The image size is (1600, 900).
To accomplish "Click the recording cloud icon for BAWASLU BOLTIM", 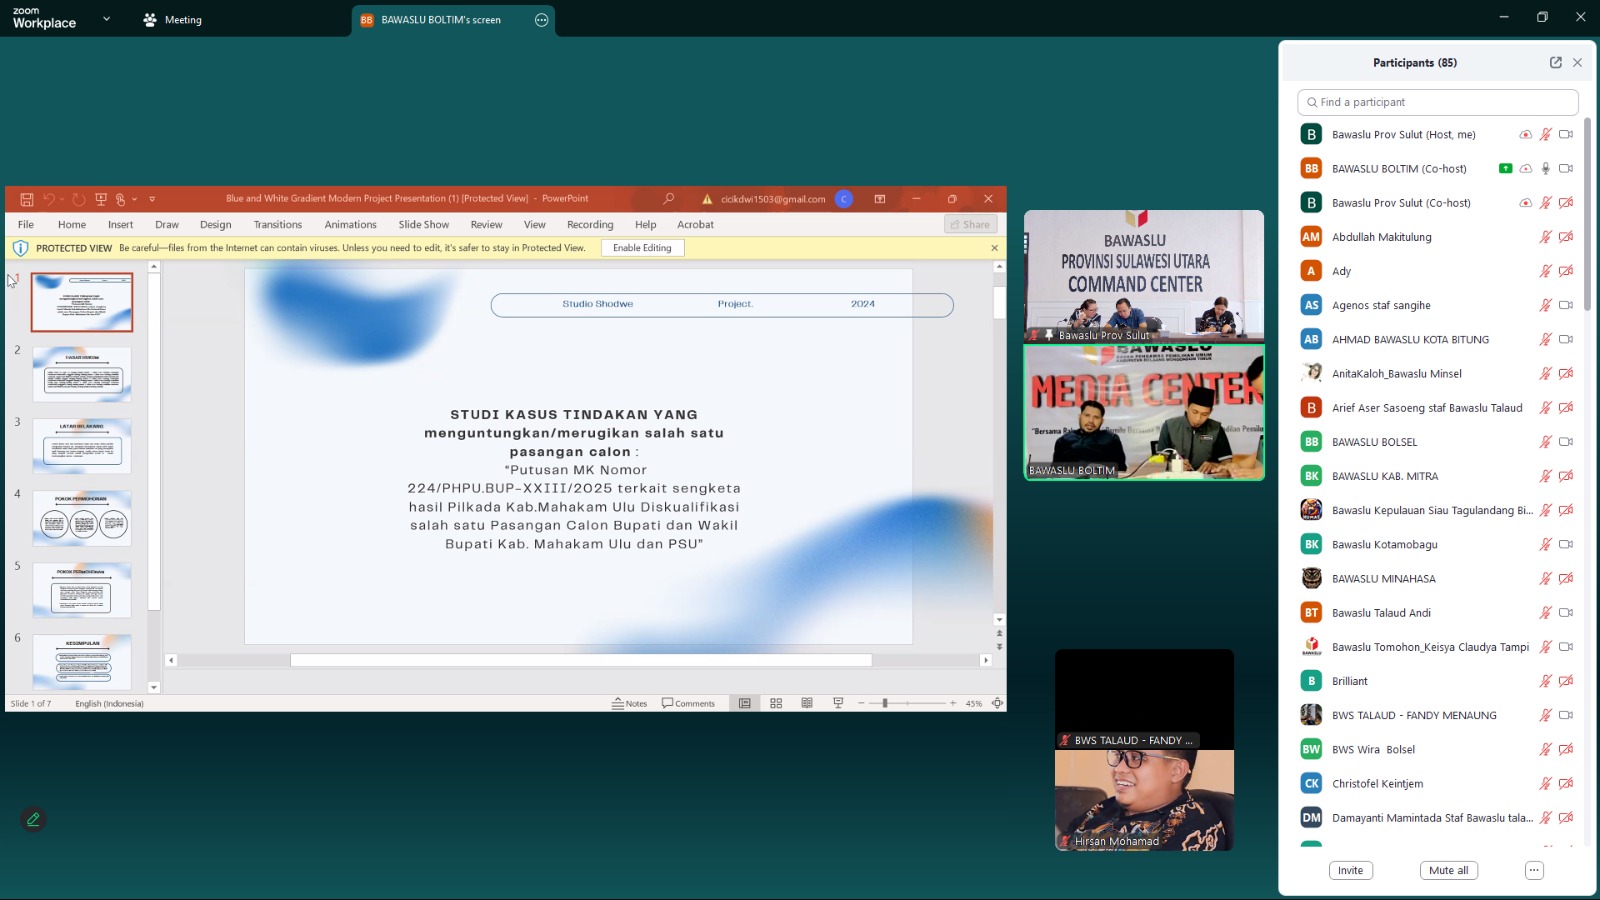I will (1525, 169).
